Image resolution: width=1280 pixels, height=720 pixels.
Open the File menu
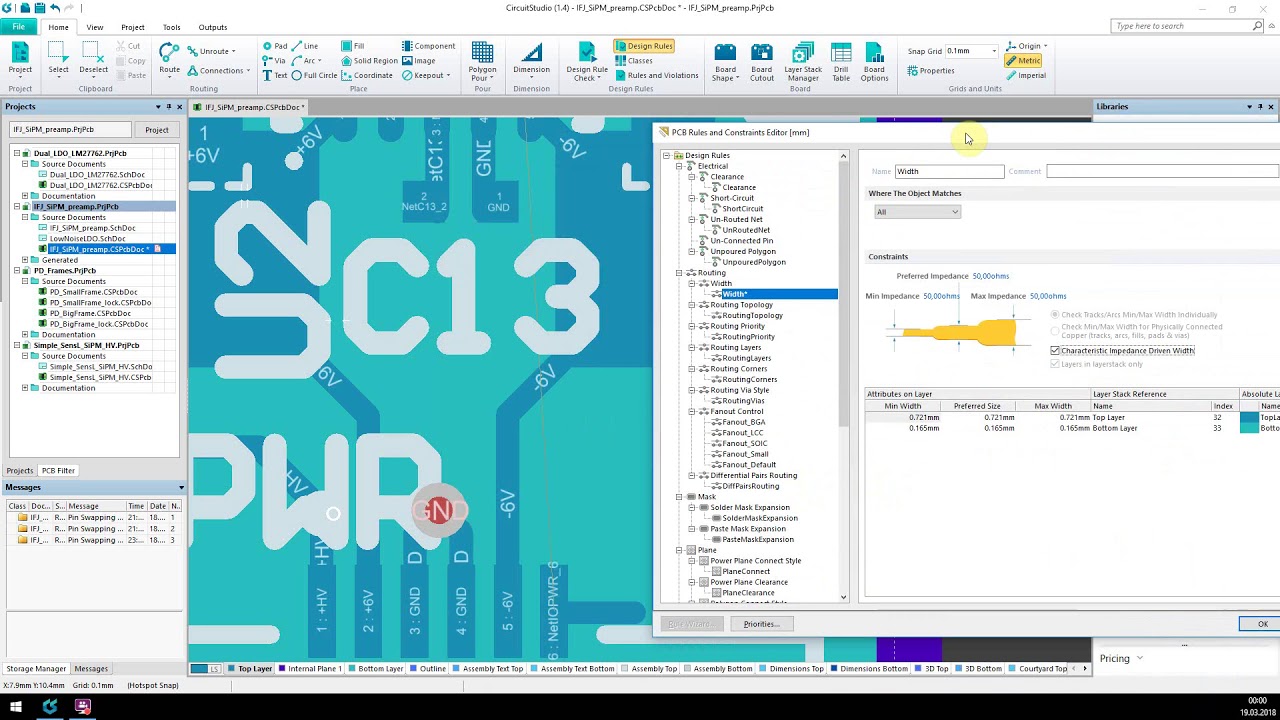tap(19, 27)
